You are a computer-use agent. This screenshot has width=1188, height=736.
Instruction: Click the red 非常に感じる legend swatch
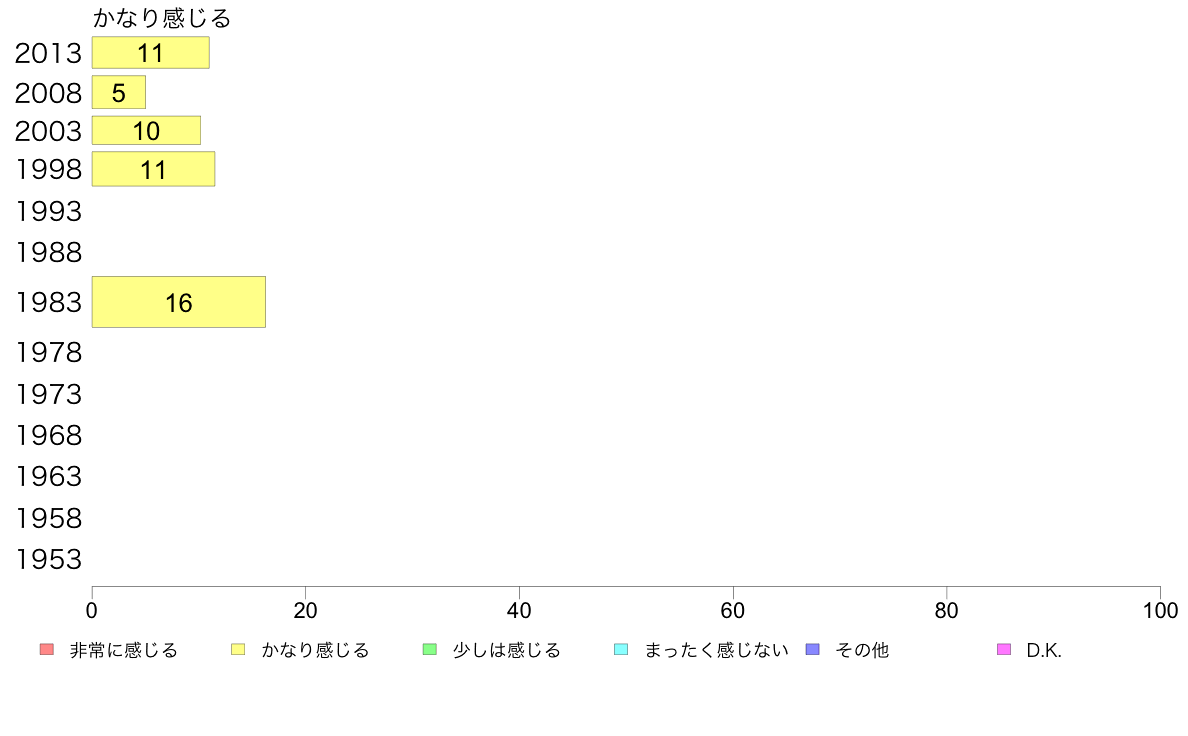[x=47, y=650]
